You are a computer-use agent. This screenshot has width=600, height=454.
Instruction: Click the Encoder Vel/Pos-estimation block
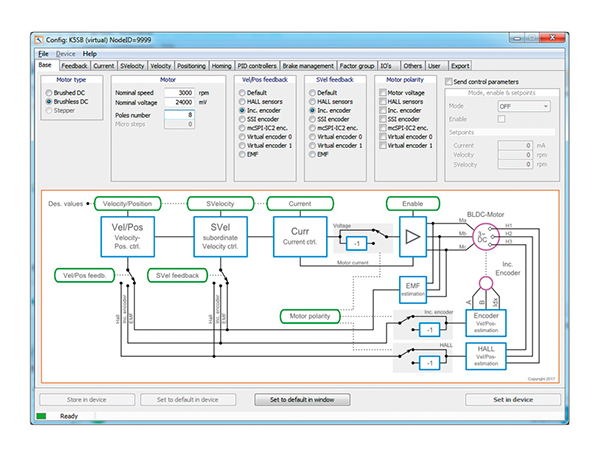click(x=486, y=323)
